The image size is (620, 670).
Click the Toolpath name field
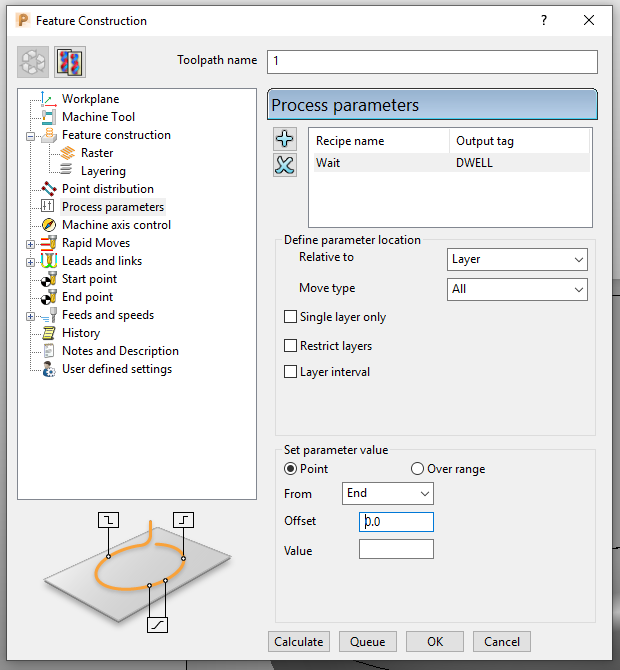[x=432, y=62]
